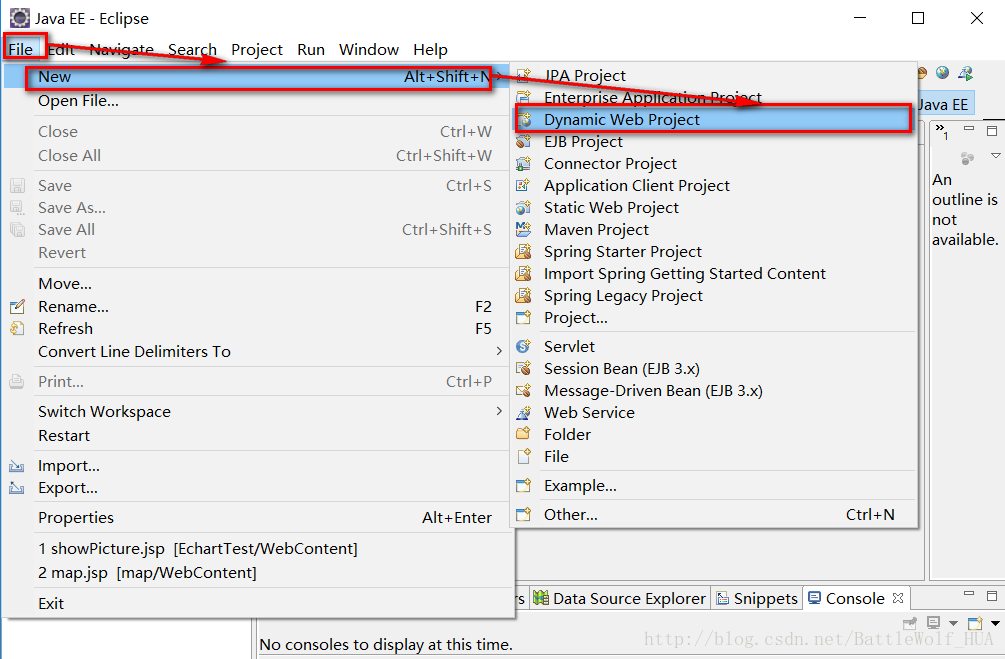Screen dimensions: 1005x659
Task: Click the JPA Project icon in submenu
Action: pyautogui.click(x=524, y=76)
